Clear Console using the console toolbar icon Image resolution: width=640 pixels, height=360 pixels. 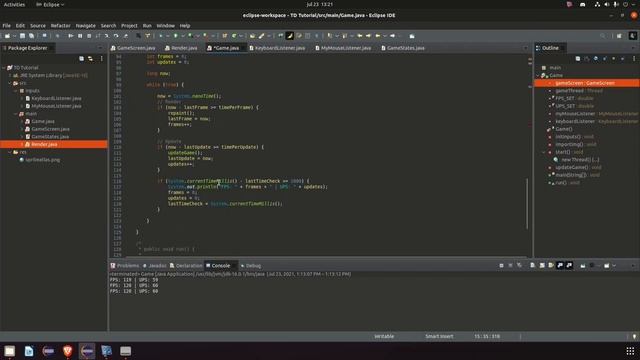[533, 265]
